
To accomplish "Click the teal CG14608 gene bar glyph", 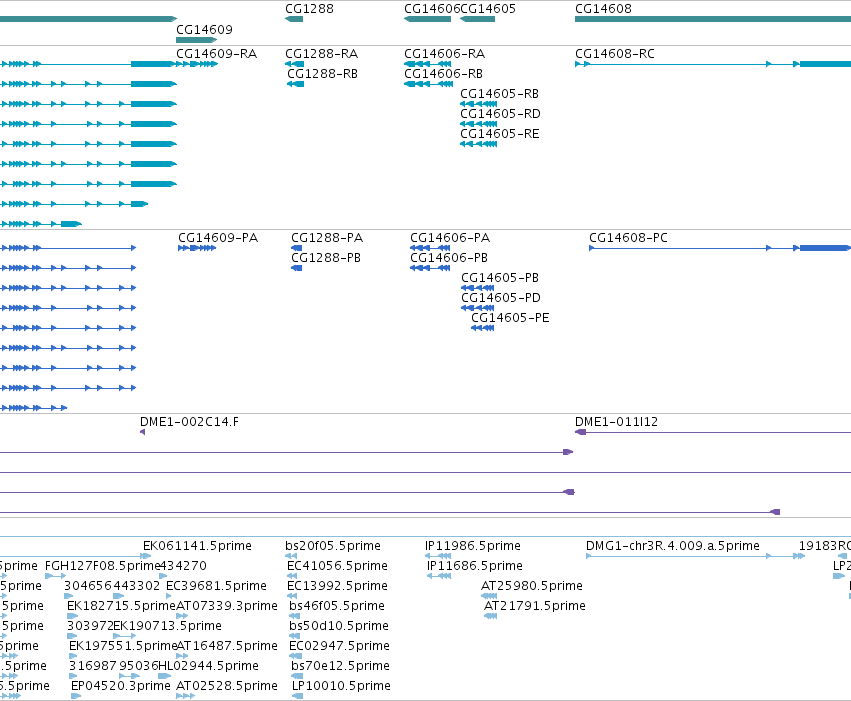I will [x=713, y=19].
